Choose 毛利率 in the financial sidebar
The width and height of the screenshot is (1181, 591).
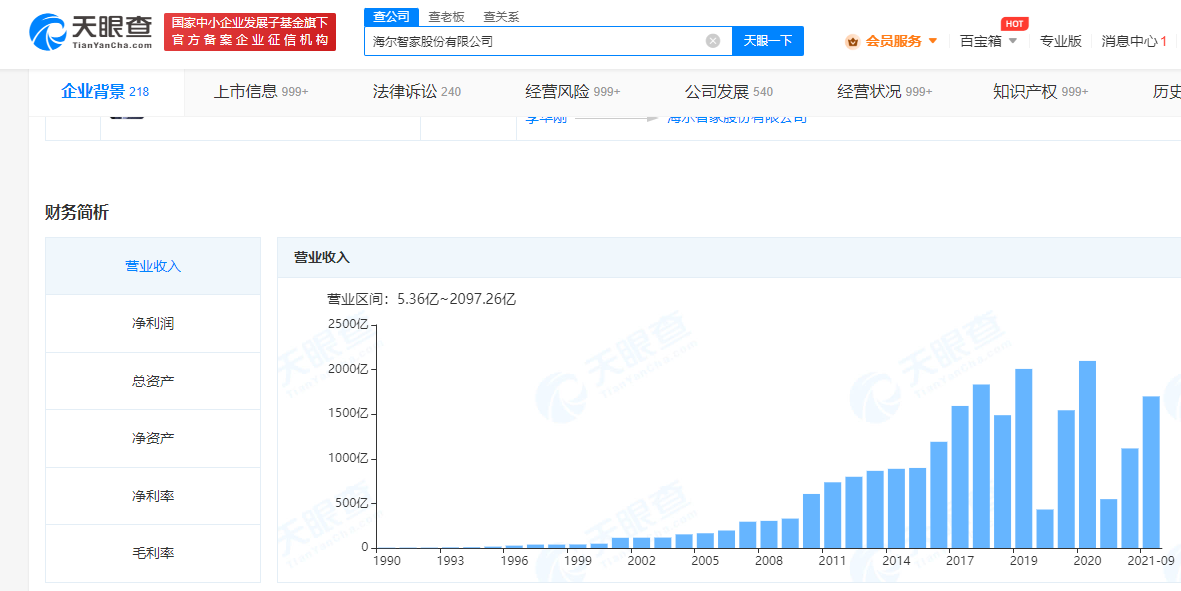pyautogui.click(x=153, y=553)
